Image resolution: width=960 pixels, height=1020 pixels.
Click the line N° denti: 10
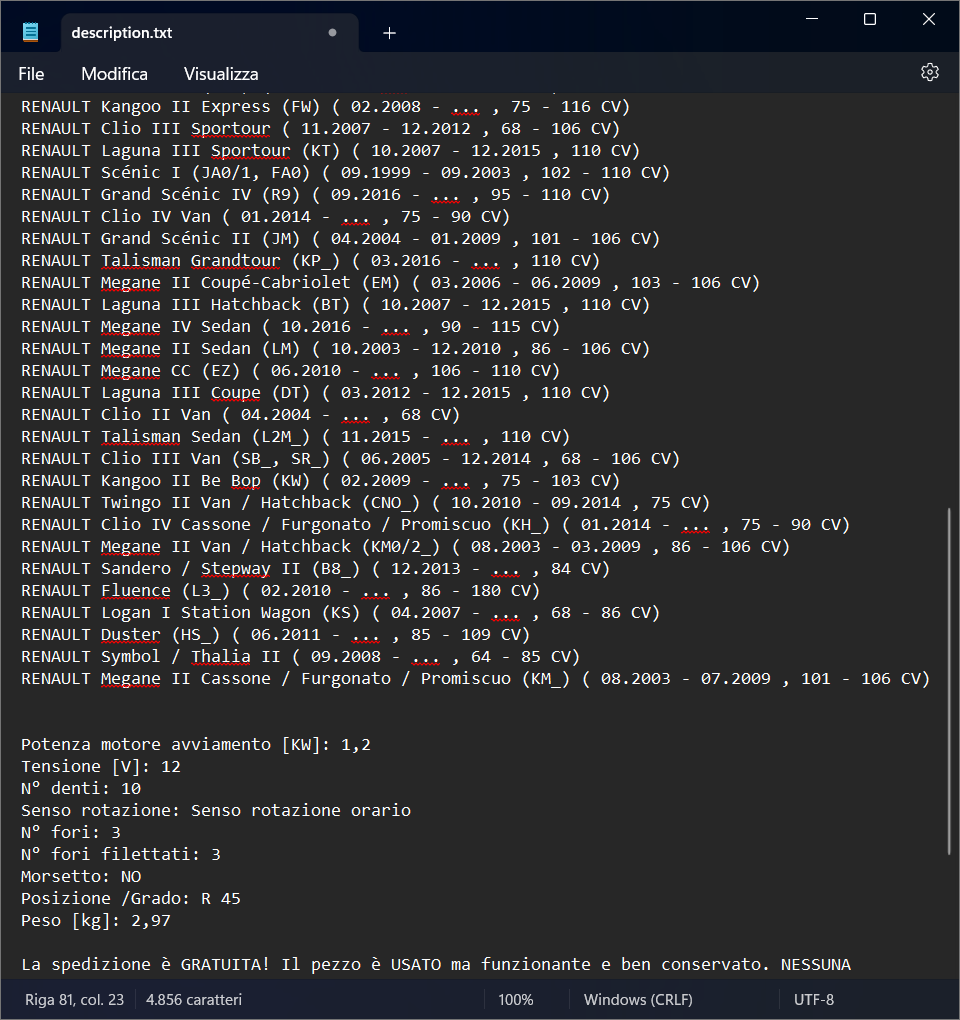click(x=81, y=789)
